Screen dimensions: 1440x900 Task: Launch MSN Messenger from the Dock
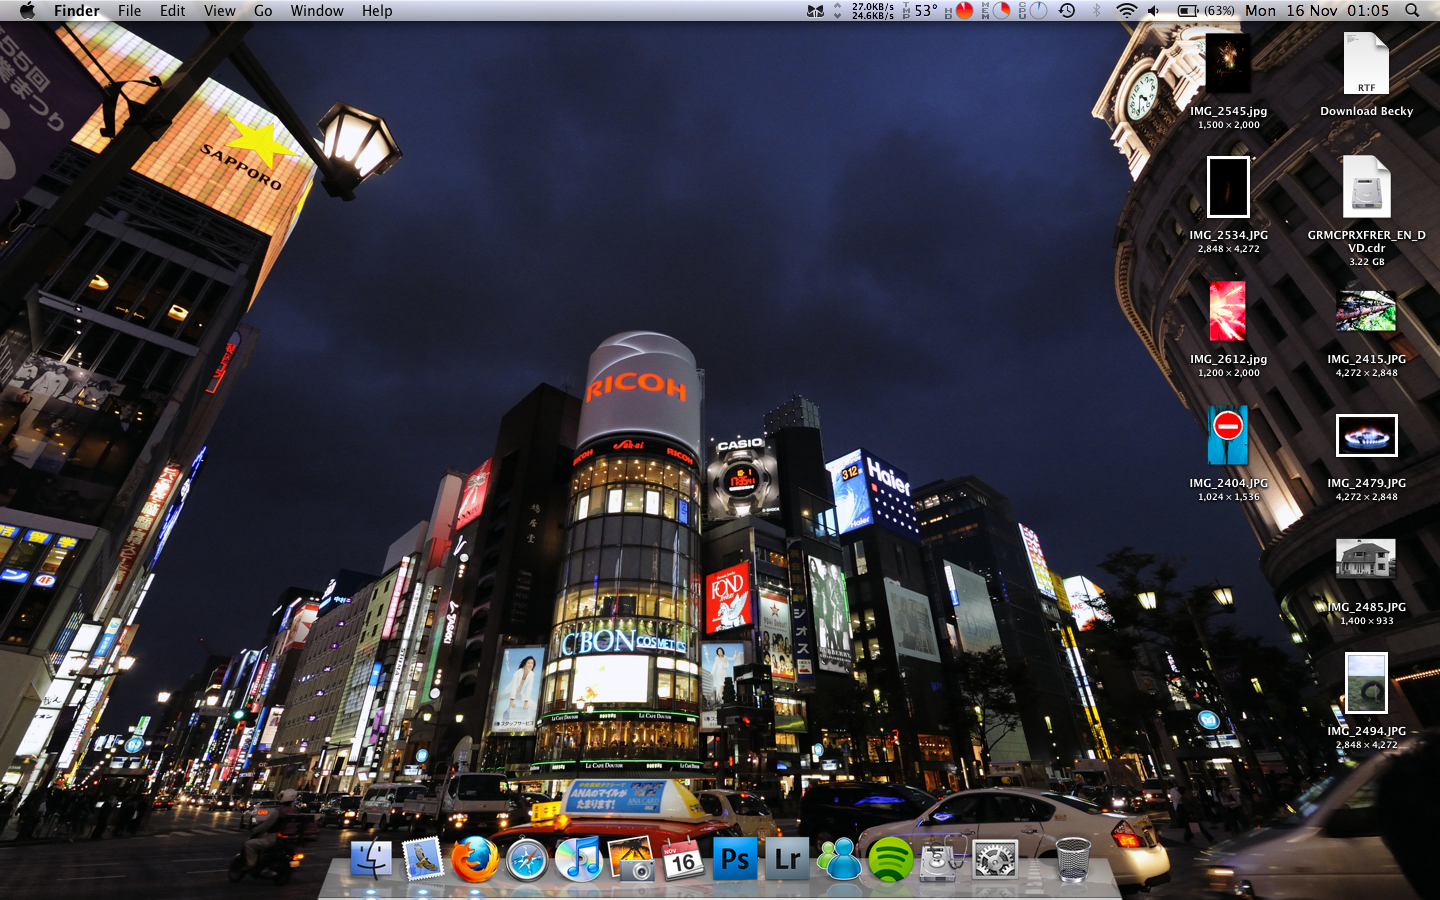839,859
